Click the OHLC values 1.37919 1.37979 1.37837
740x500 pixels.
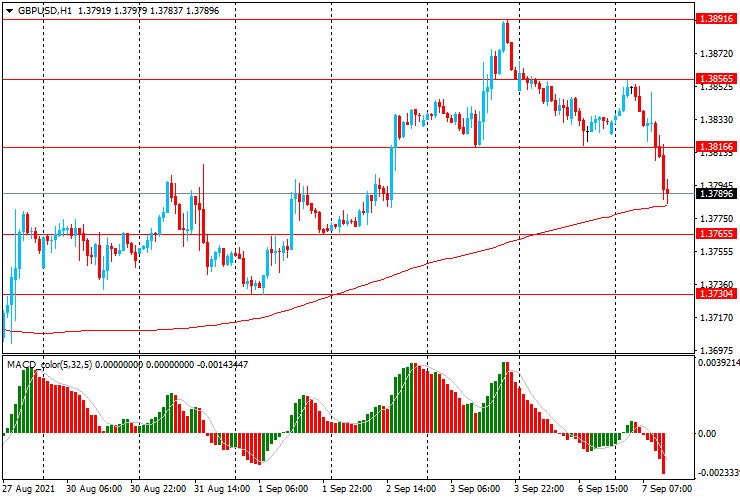130,10
